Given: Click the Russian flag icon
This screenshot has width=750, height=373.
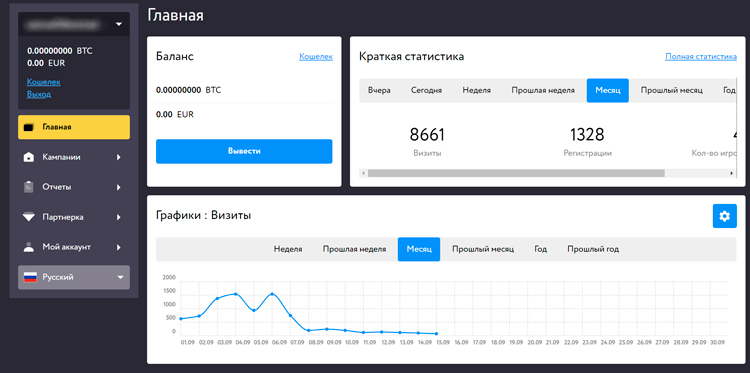Looking at the screenshot, I should 30,277.
